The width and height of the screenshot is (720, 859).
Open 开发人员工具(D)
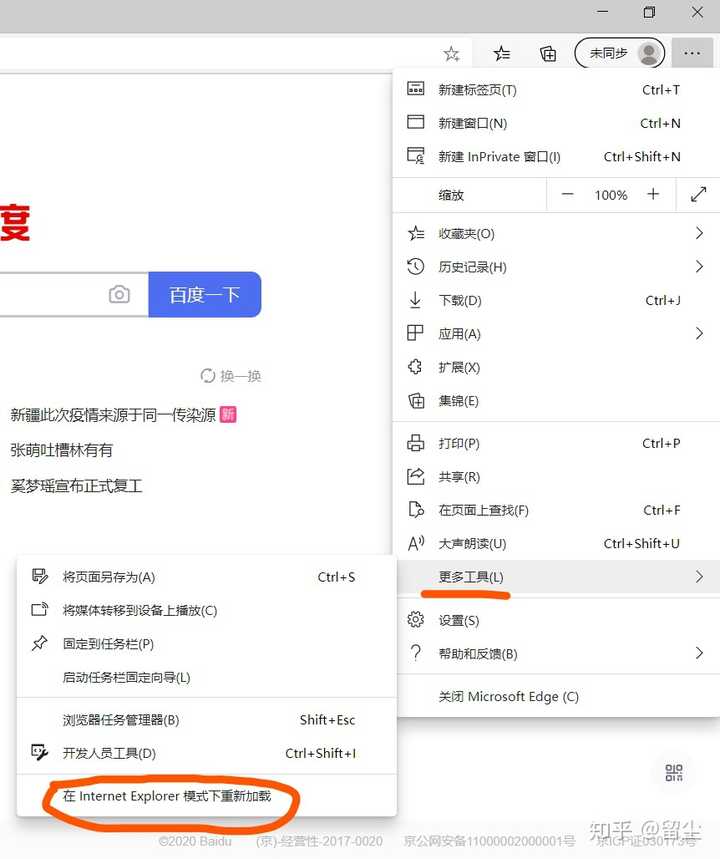(207, 753)
